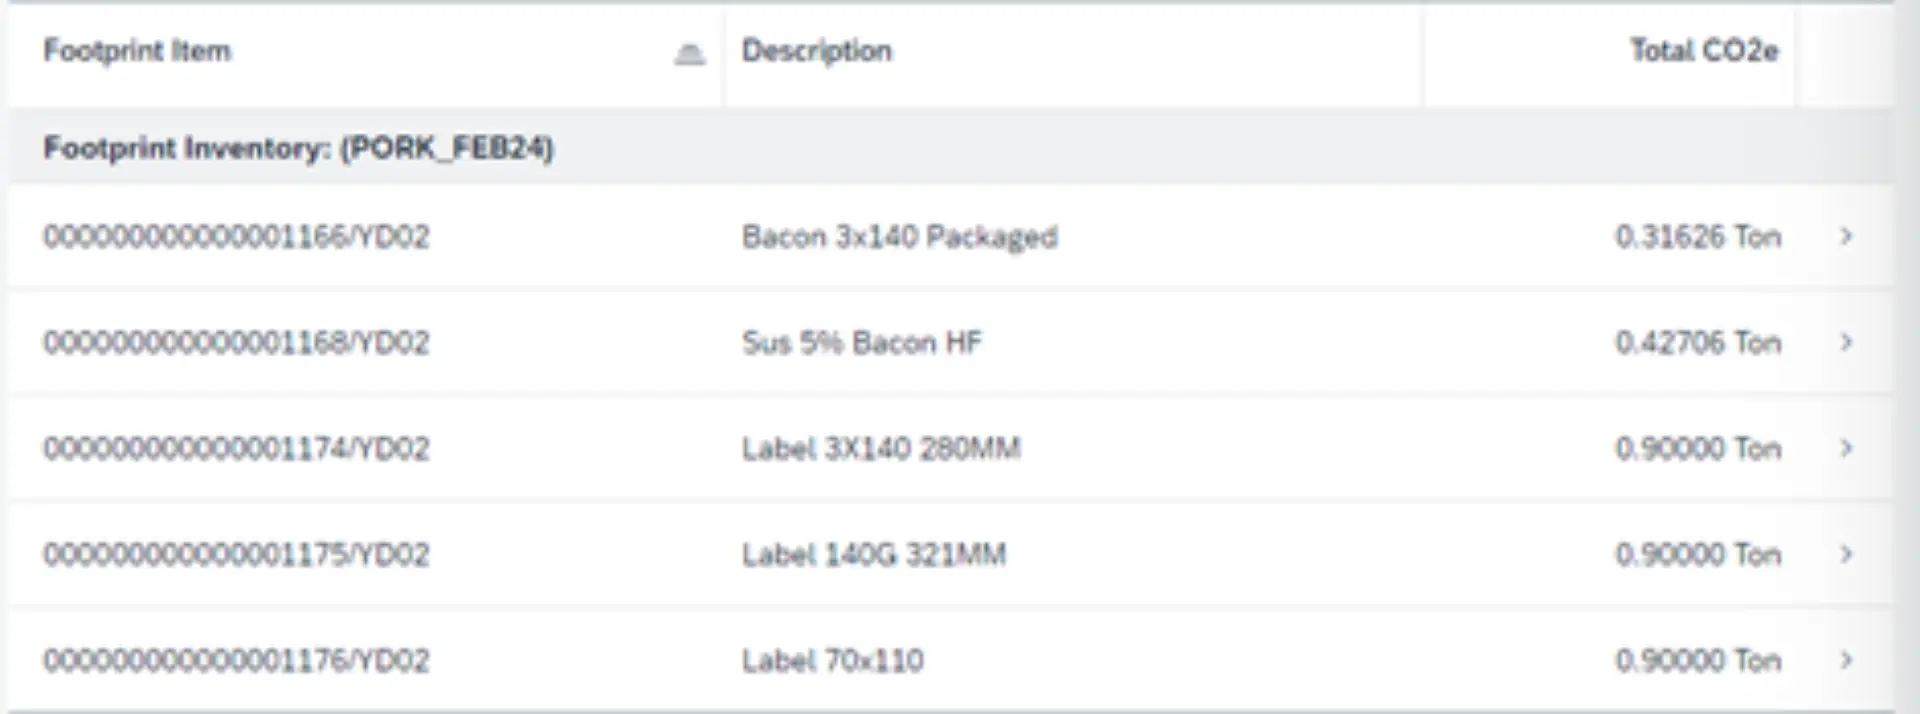Open details arrow for Label 3X140 280MM
The width and height of the screenshot is (1920, 714).
[x=1846, y=448]
